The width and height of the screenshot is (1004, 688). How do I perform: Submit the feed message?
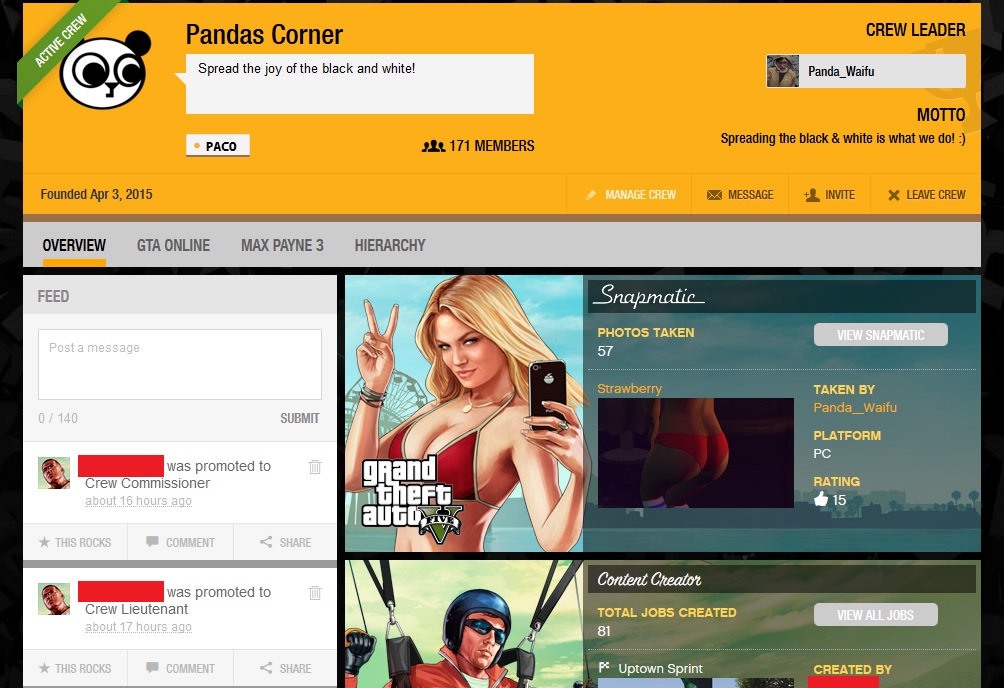pyautogui.click(x=300, y=418)
